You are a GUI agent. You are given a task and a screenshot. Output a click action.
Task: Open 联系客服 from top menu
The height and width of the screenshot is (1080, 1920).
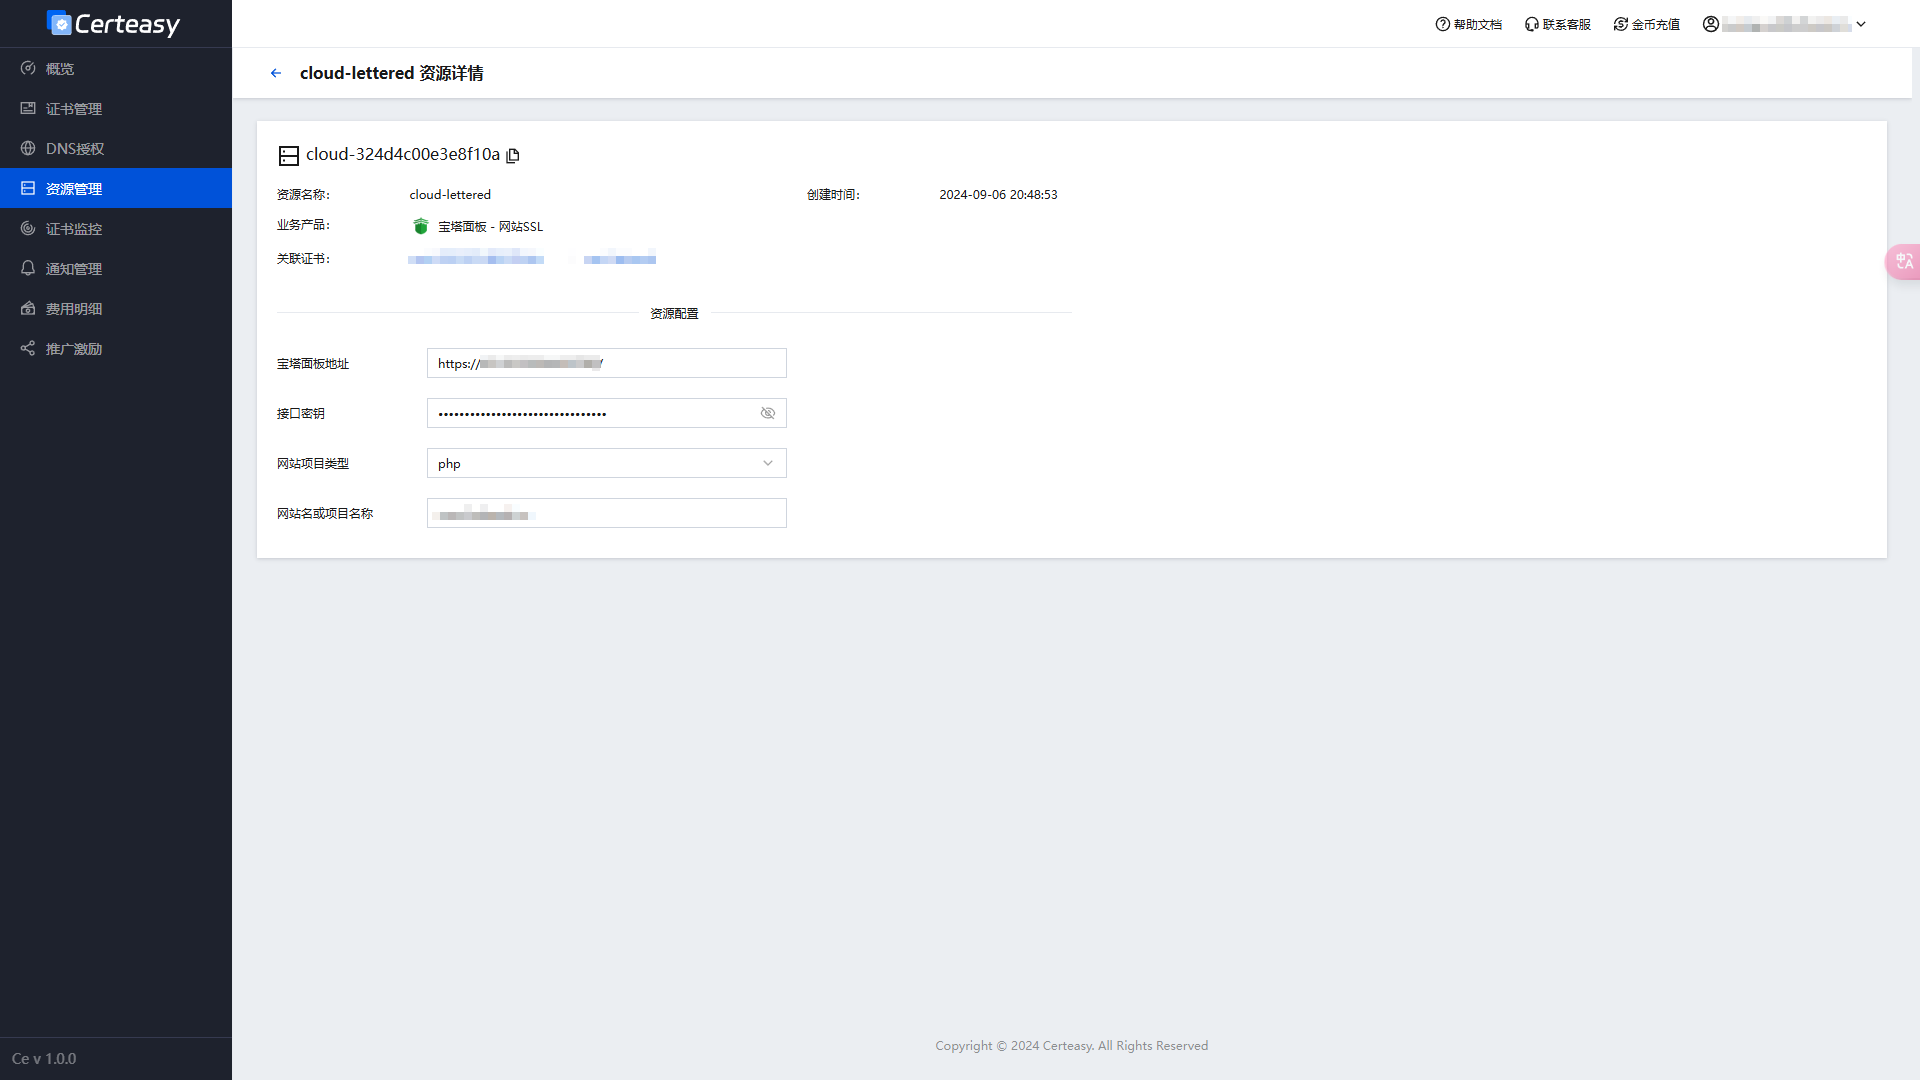coord(1557,24)
